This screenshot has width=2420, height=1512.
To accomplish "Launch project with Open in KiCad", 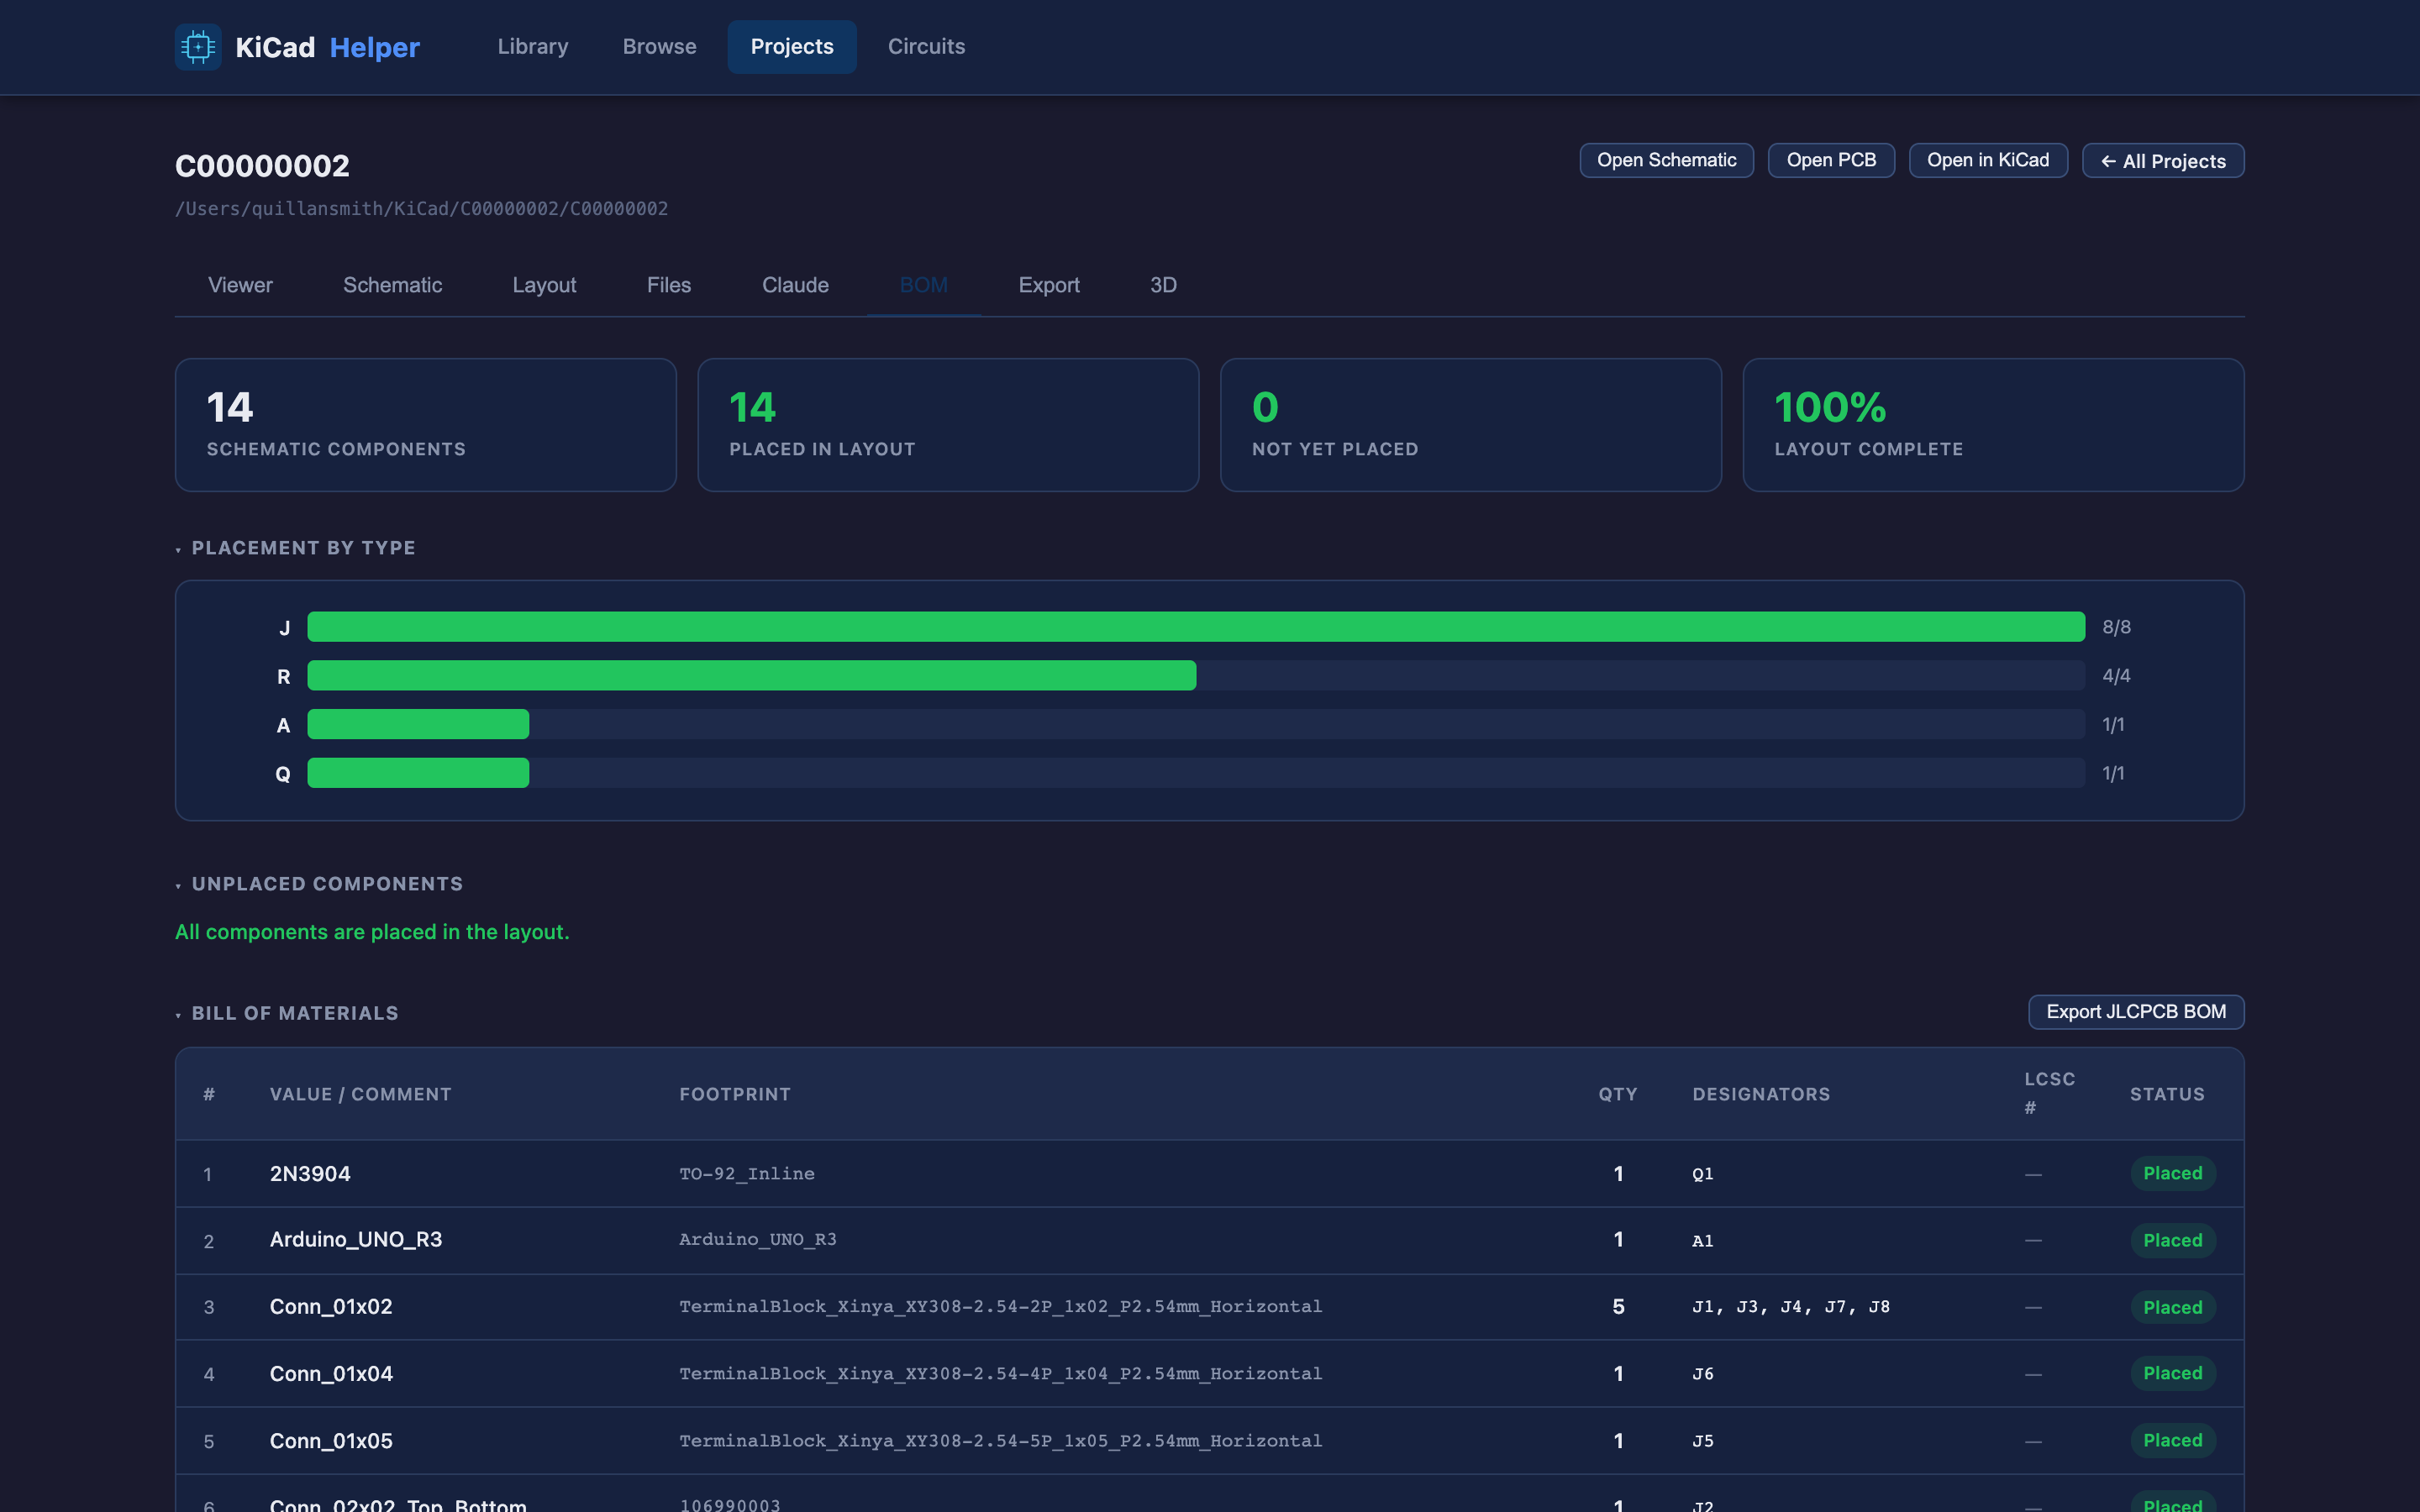I will [1988, 160].
